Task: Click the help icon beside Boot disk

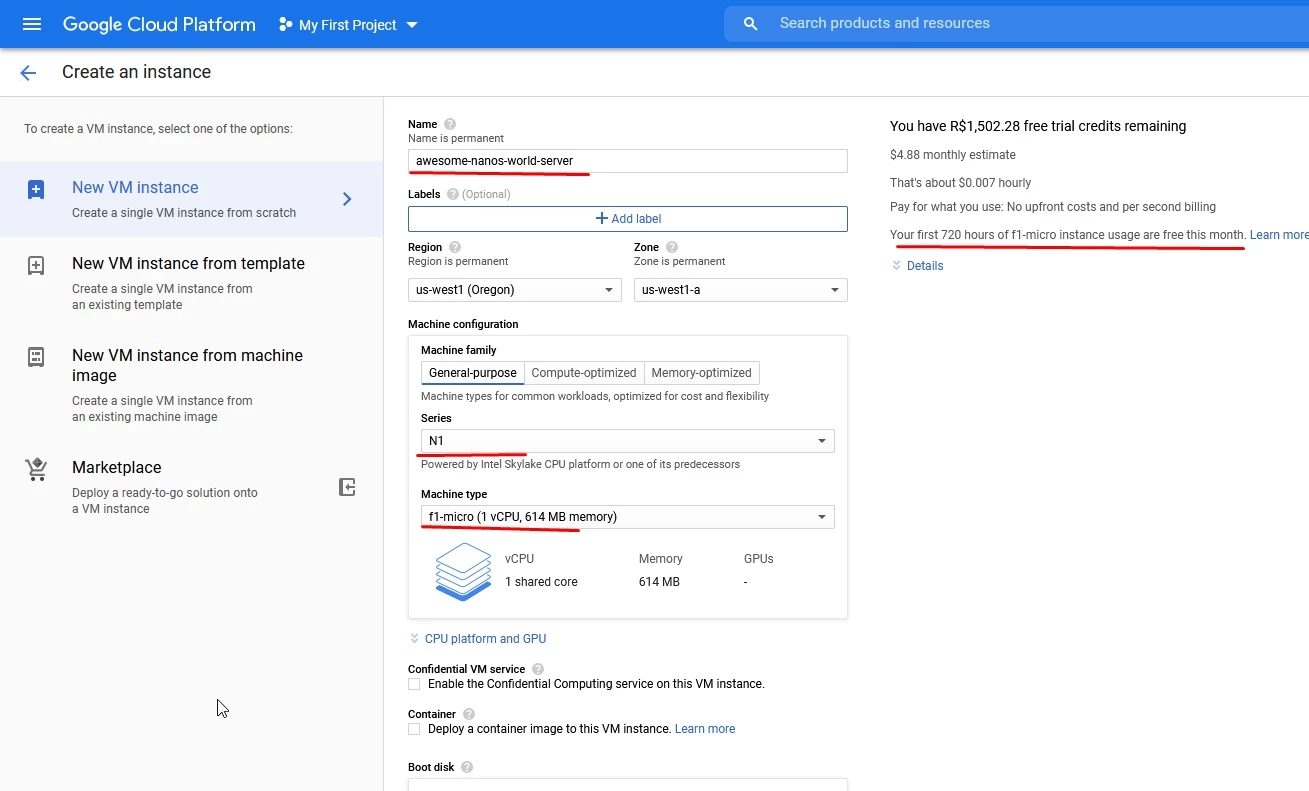Action: tap(467, 767)
